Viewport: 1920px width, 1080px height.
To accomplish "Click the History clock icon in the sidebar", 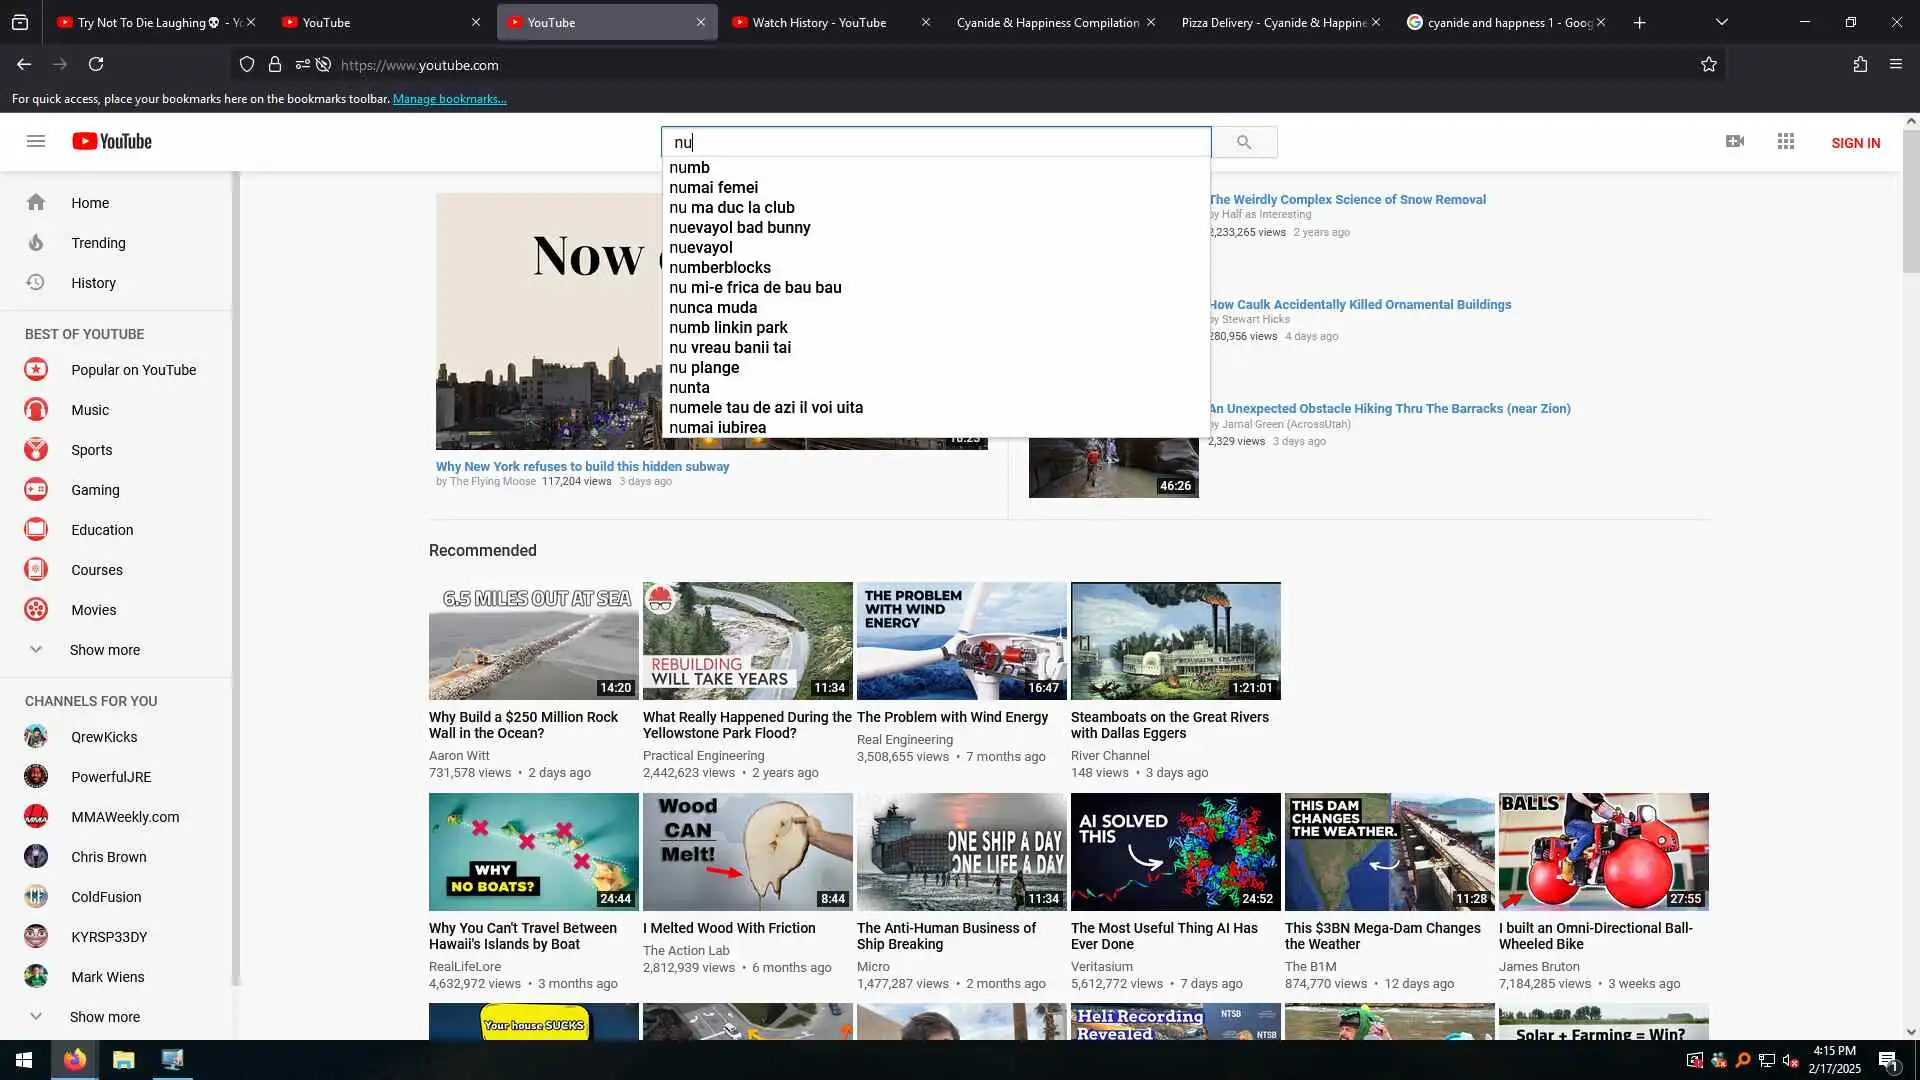I will point(36,283).
